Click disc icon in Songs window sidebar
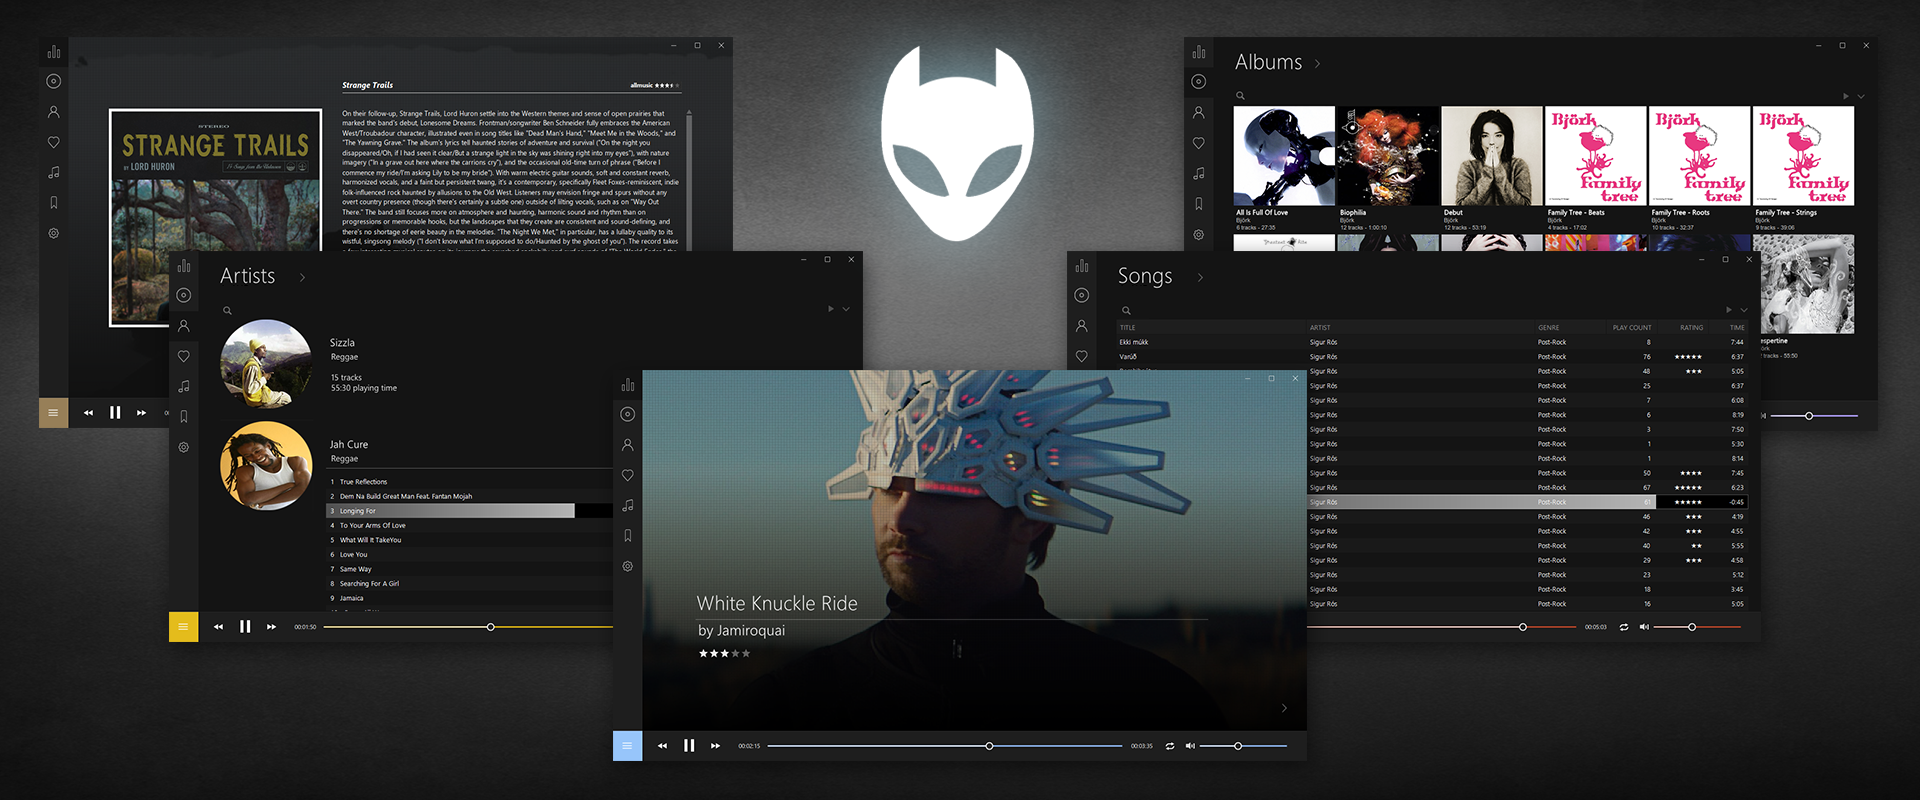Image resolution: width=1920 pixels, height=800 pixels. tap(1081, 295)
